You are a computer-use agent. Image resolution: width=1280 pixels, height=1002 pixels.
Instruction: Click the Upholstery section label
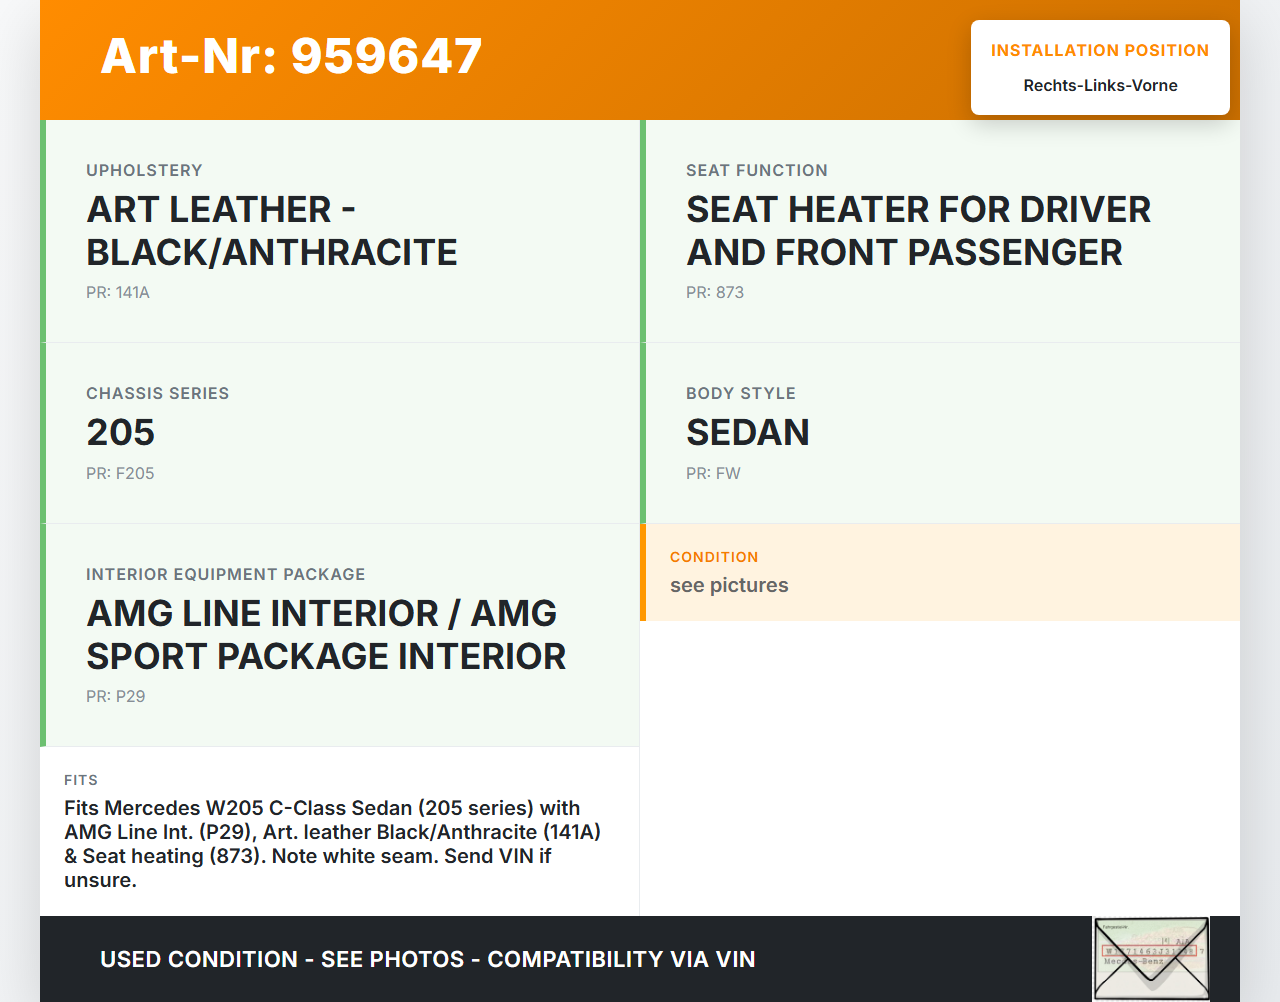pyautogui.click(x=144, y=171)
